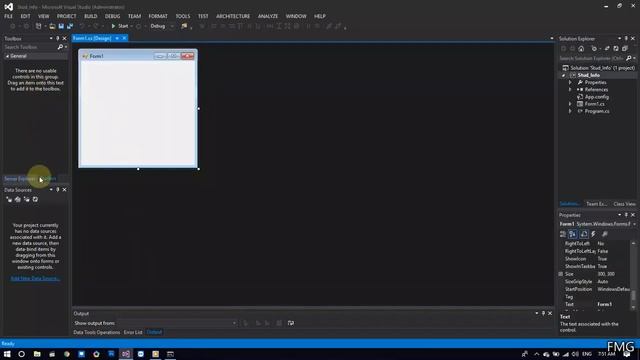Open the FILE menu

pyautogui.click(x=9, y=16)
